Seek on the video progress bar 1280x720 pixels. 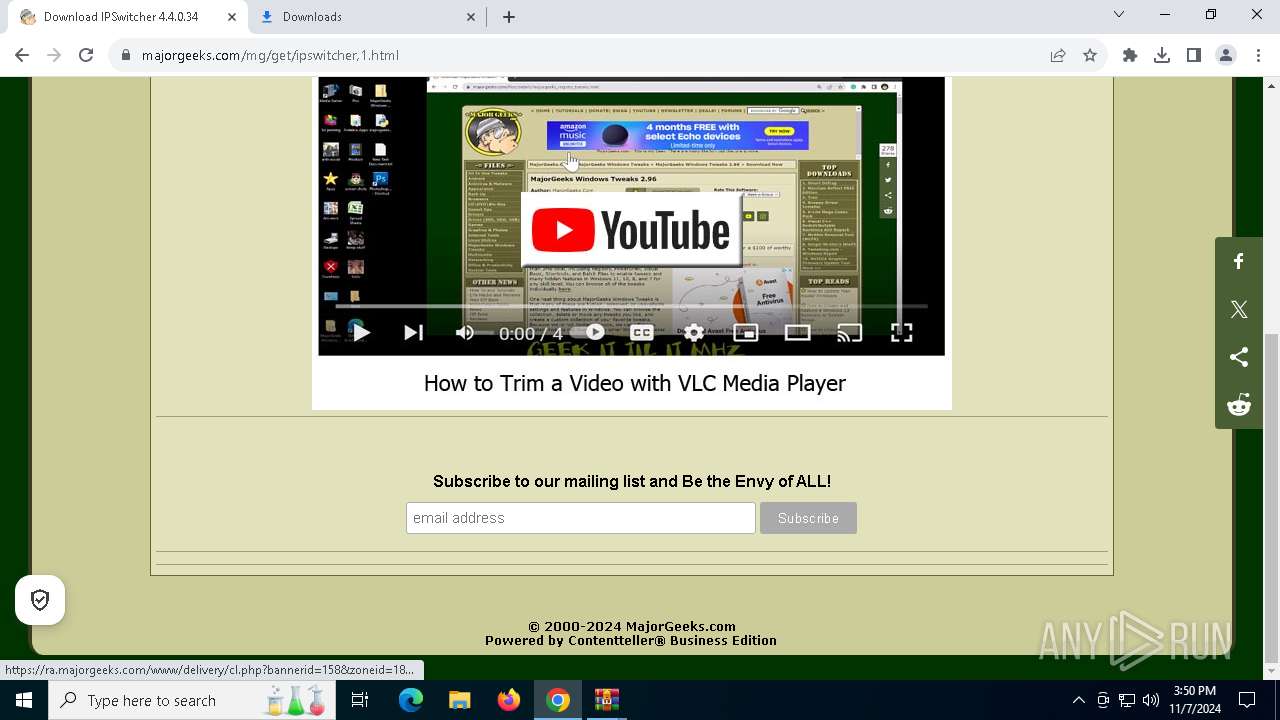630,306
